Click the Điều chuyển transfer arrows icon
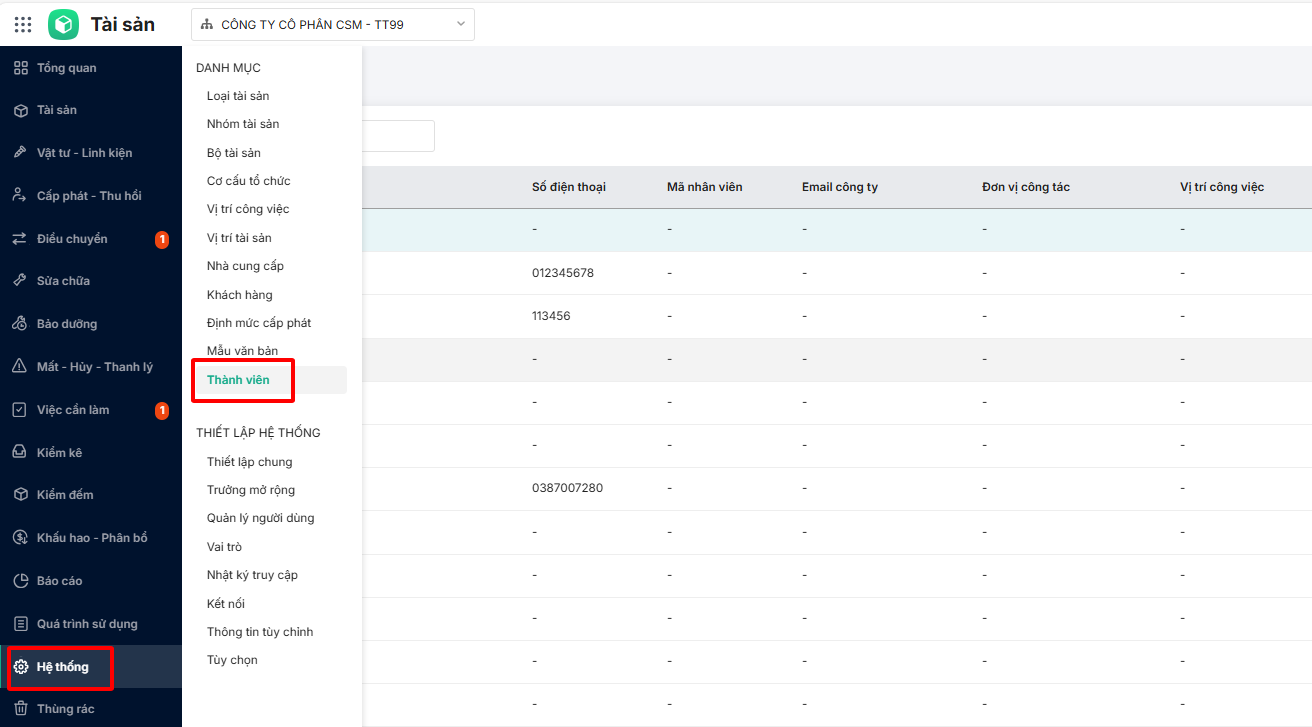This screenshot has height=727, width=1312. click(20, 239)
